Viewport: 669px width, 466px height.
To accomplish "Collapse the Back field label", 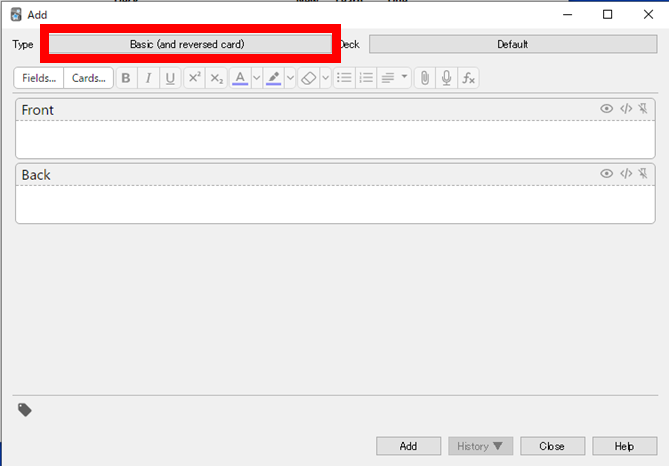I will tap(36, 175).
